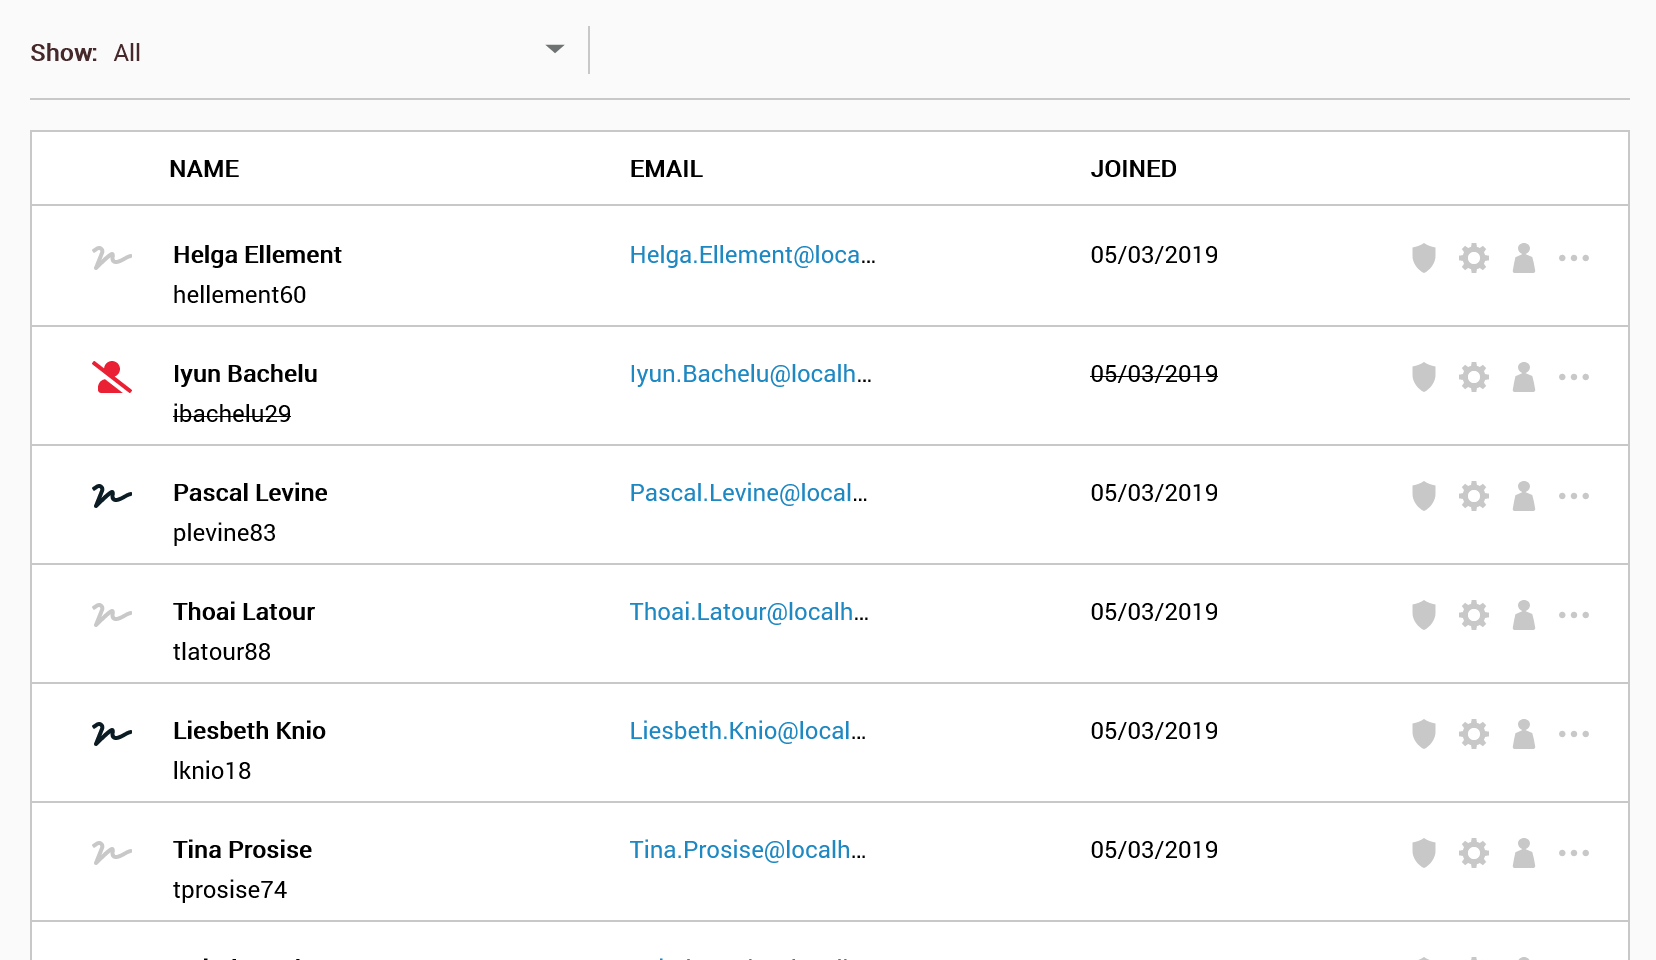The width and height of the screenshot is (1656, 960).
Task: Toggle the gray signature icon for Helga Ellement
Action: click(112, 257)
